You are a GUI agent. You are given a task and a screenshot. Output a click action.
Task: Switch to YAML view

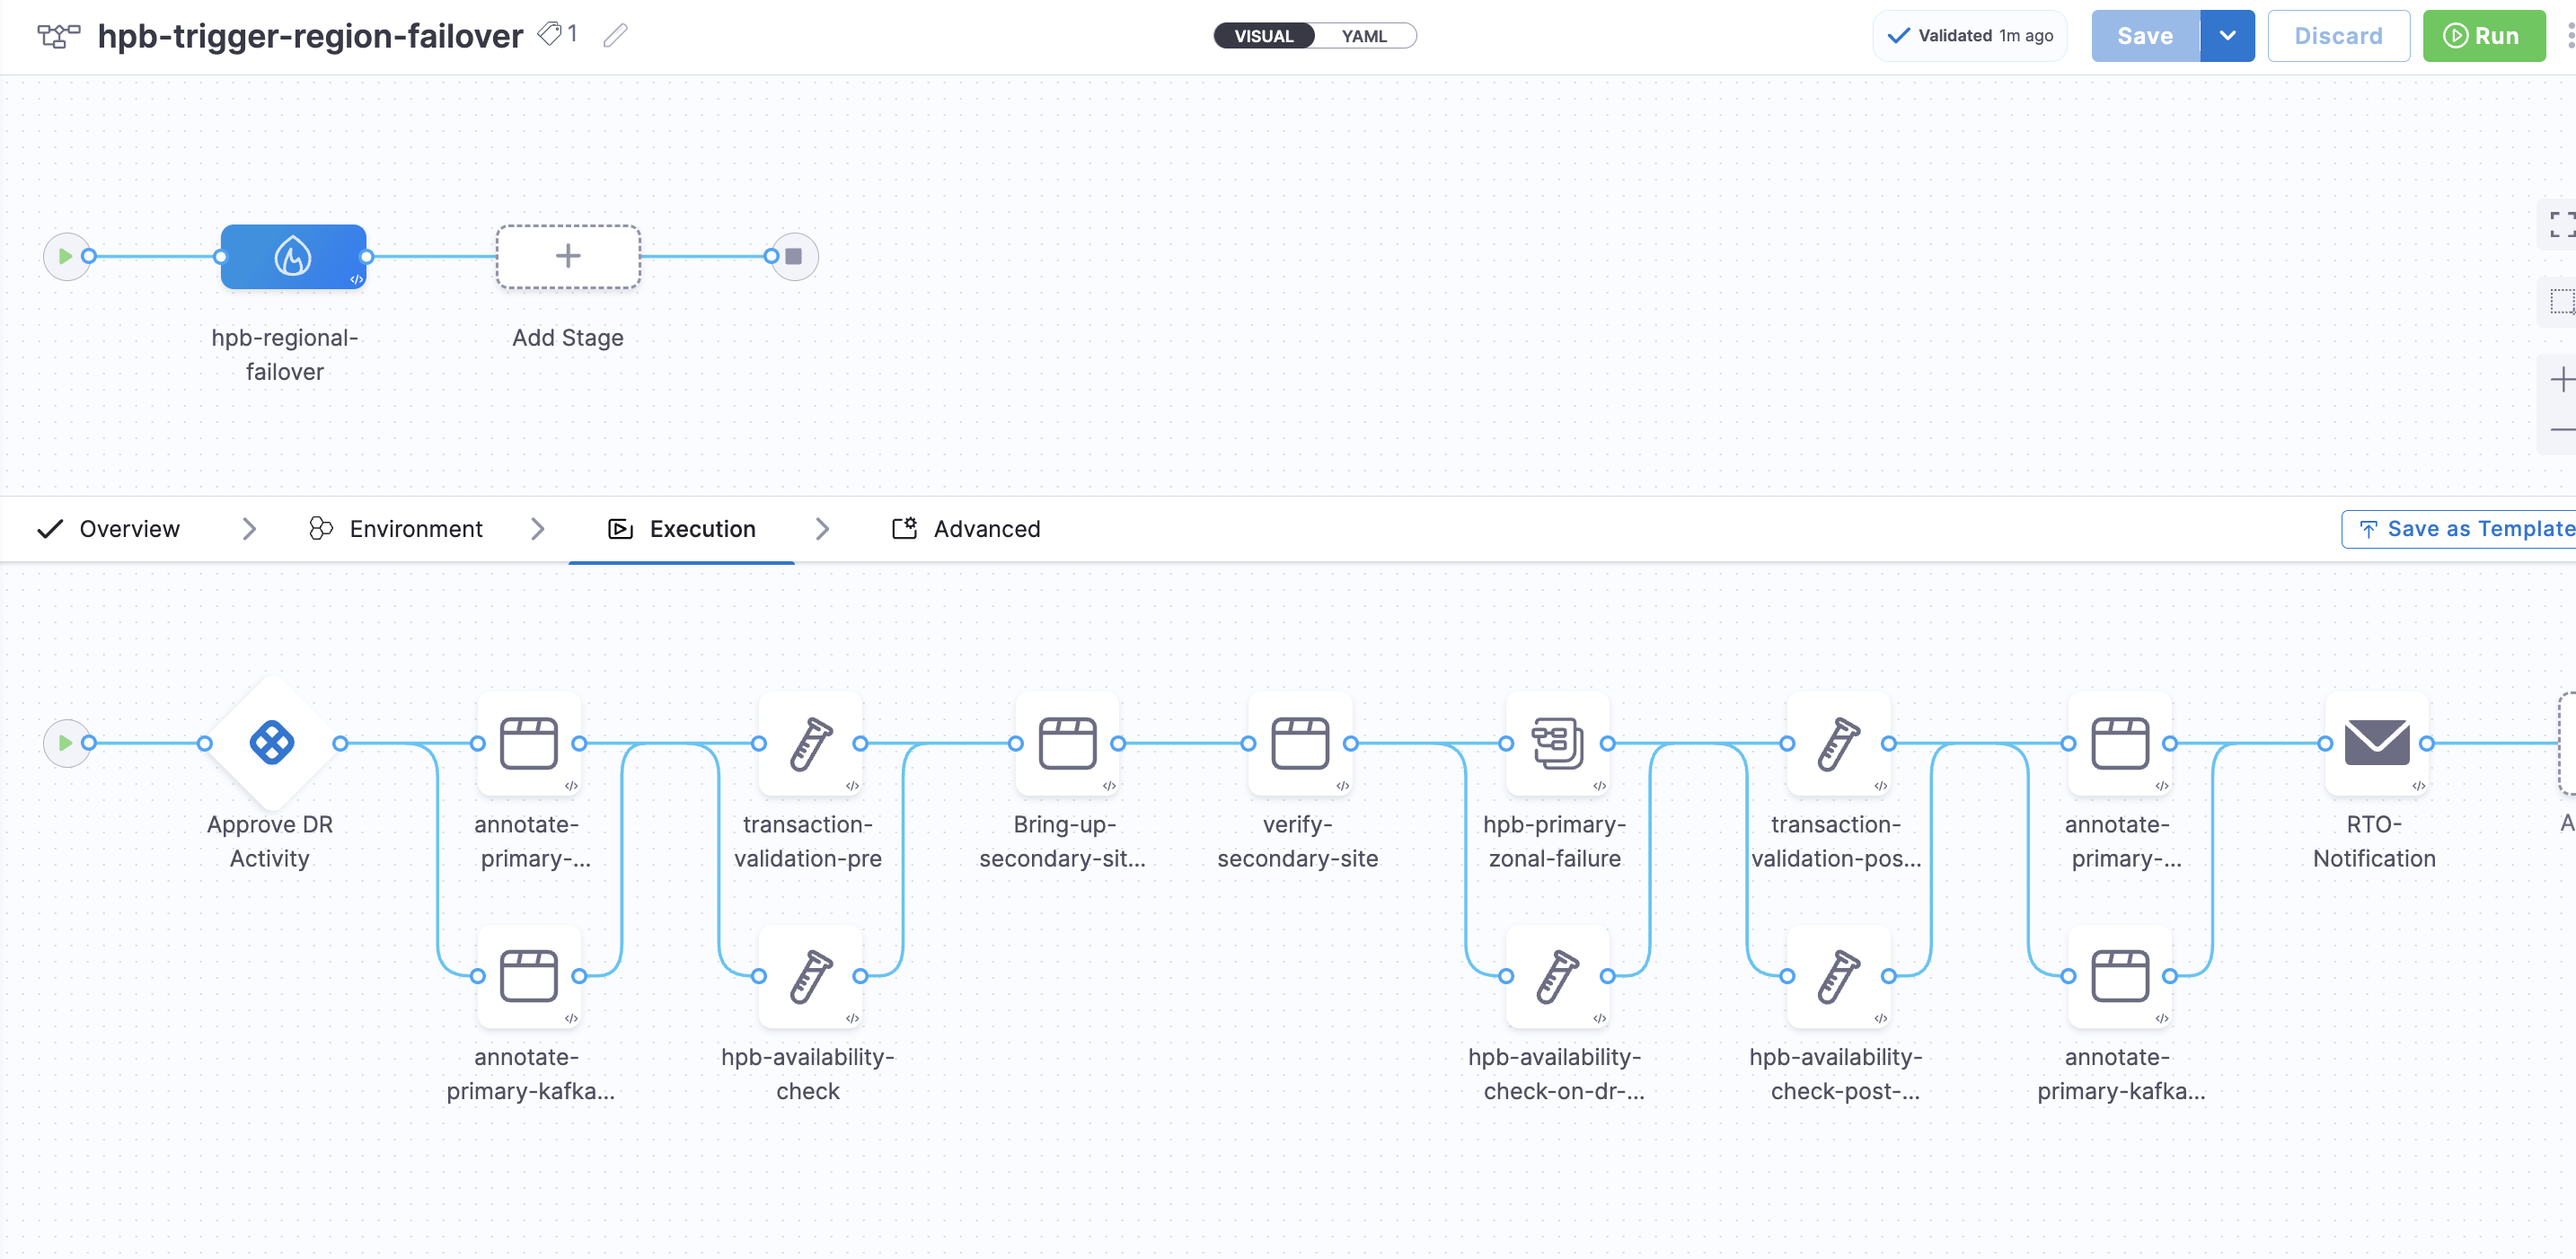tap(1363, 36)
